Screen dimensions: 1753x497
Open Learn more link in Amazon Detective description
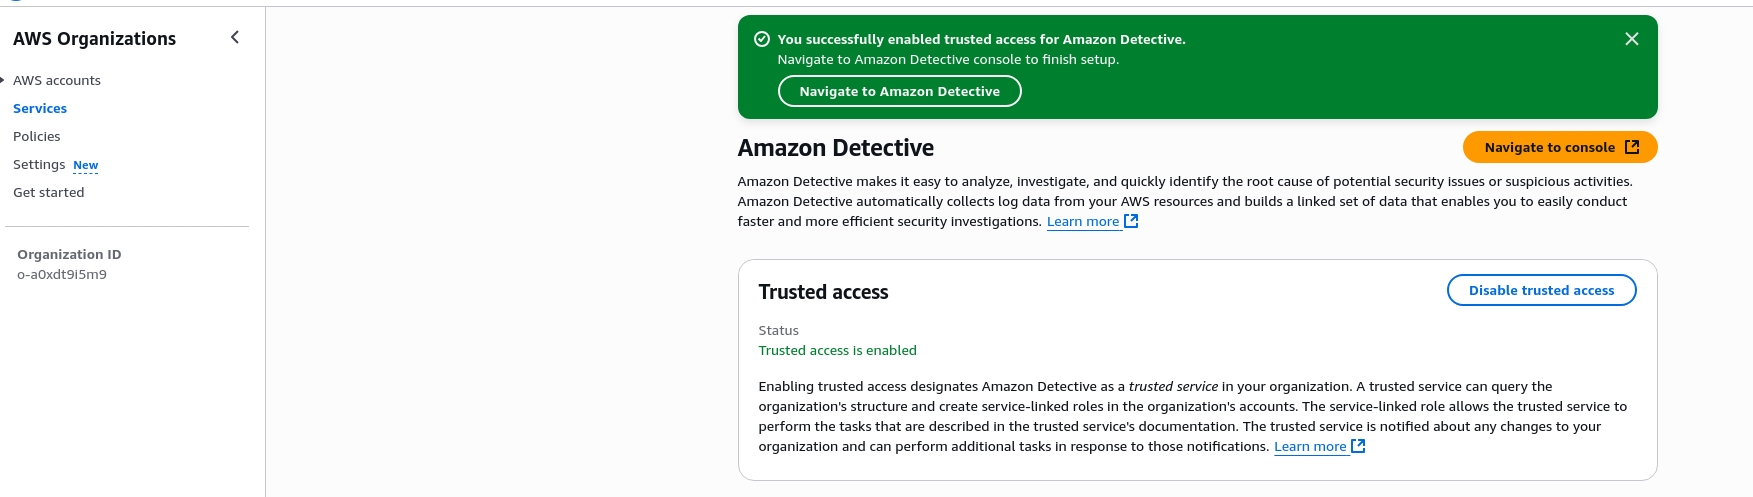[x=1083, y=221]
